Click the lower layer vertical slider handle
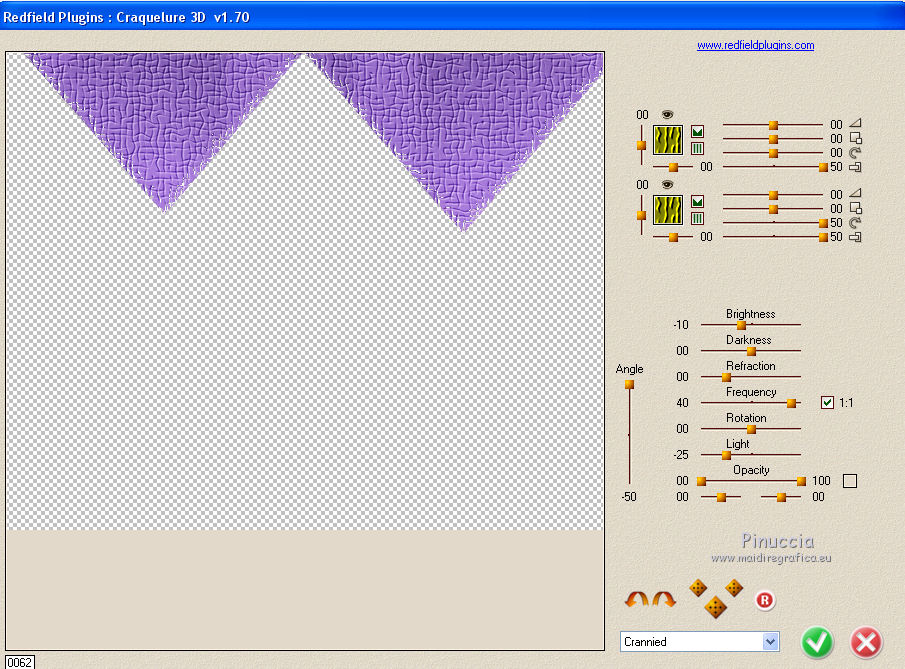This screenshot has width=905, height=669. click(641, 215)
